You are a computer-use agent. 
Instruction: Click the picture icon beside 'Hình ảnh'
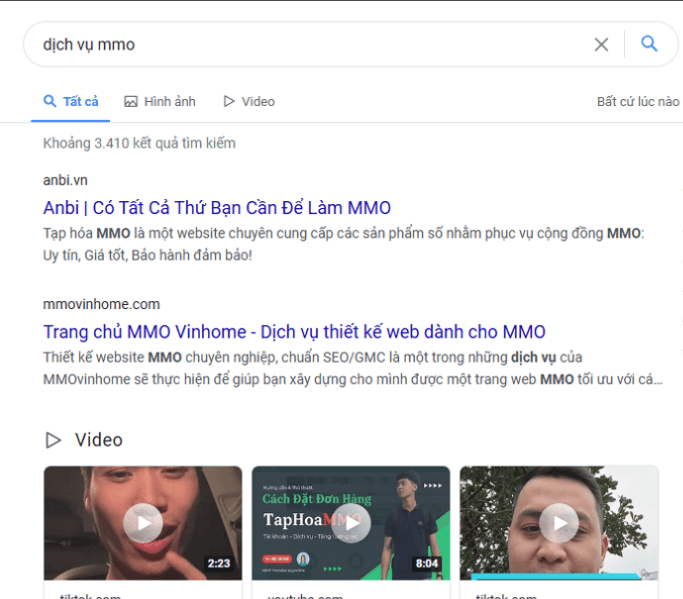(131, 102)
